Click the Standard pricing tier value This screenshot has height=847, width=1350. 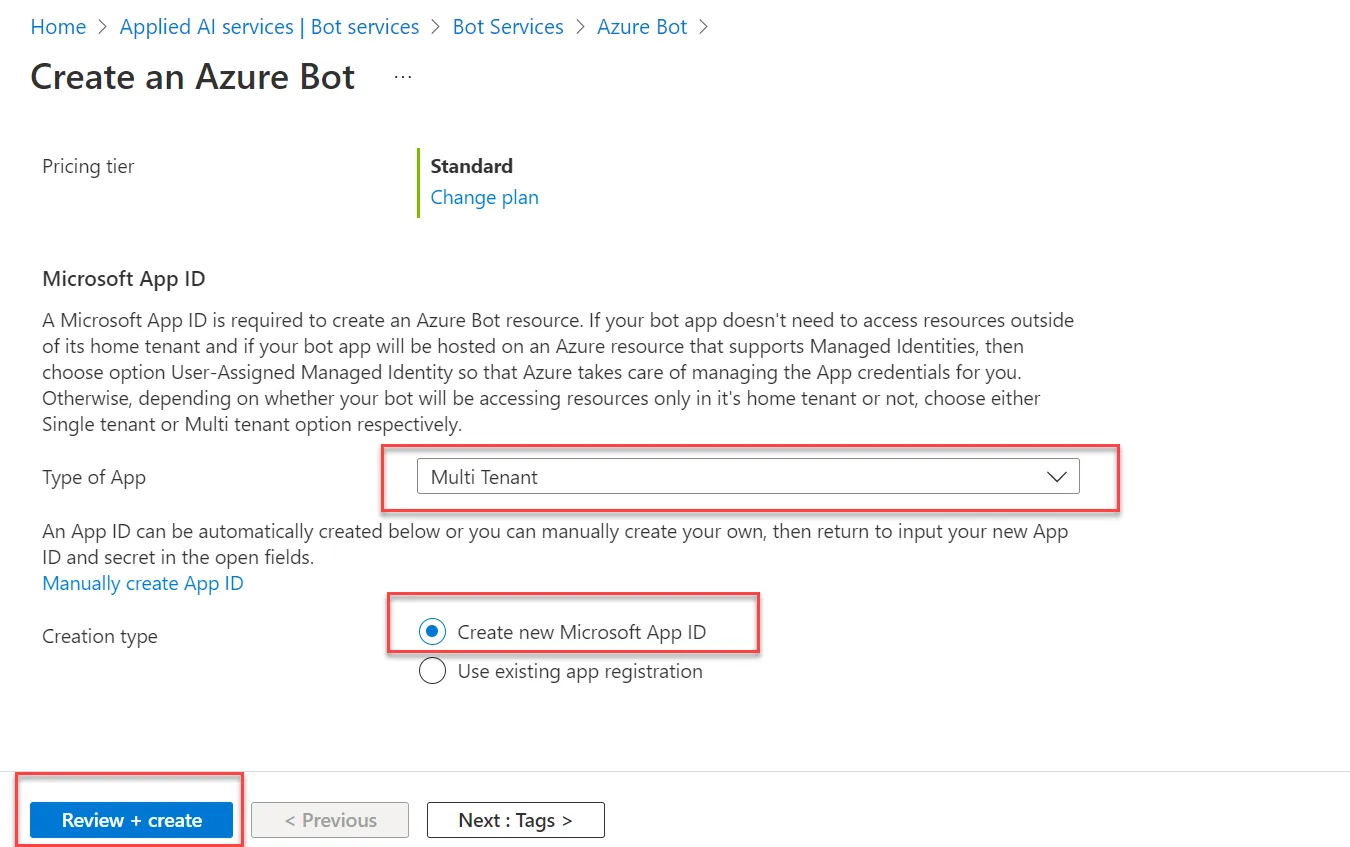(x=472, y=166)
